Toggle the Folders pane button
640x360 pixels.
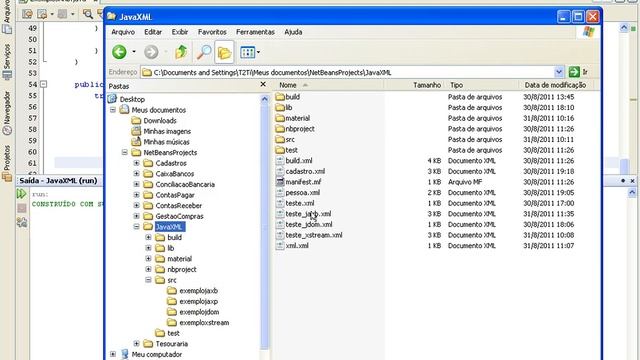pos(224,52)
